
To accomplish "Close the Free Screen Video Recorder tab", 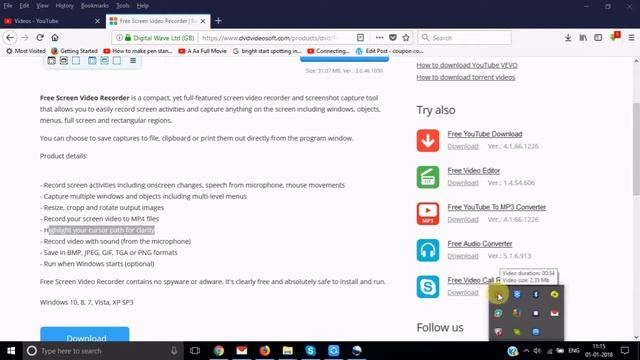I will point(203,21).
